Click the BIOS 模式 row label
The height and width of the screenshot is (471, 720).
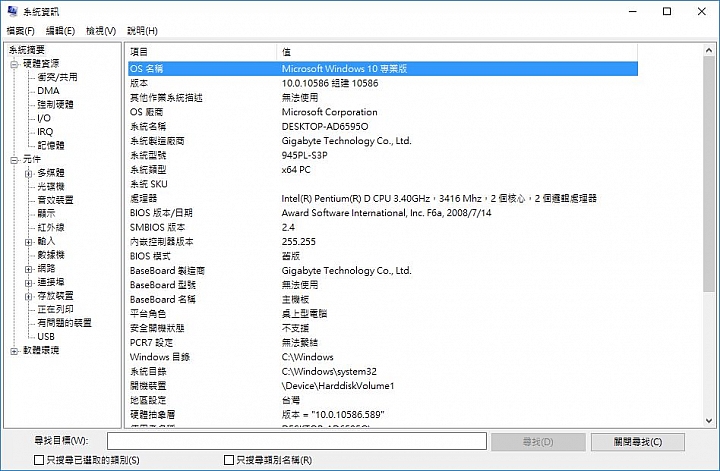click(x=150, y=256)
